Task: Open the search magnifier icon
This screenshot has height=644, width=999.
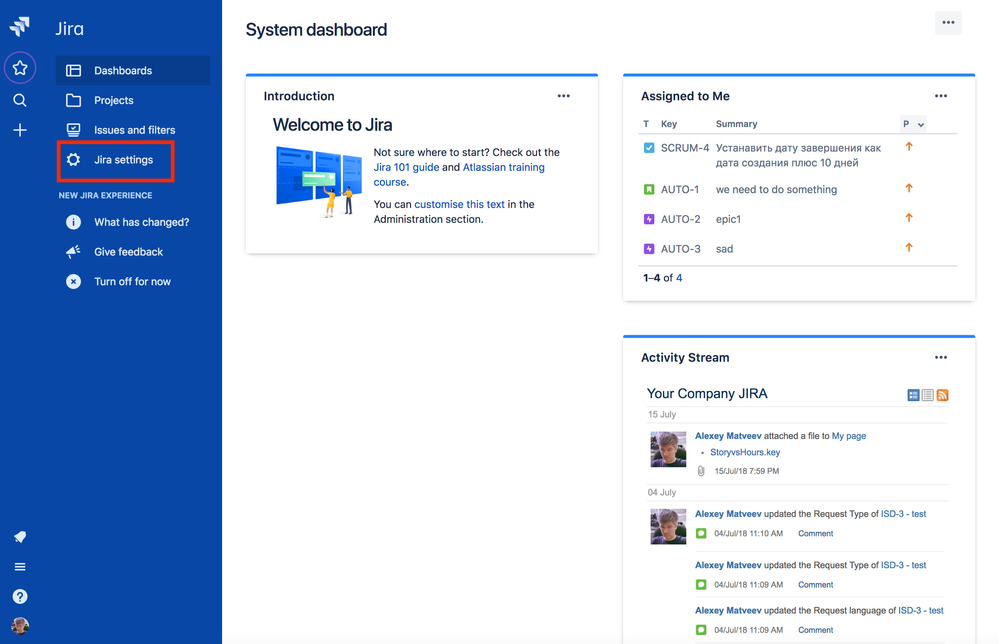Action: pyautogui.click(x=20, y=100)
